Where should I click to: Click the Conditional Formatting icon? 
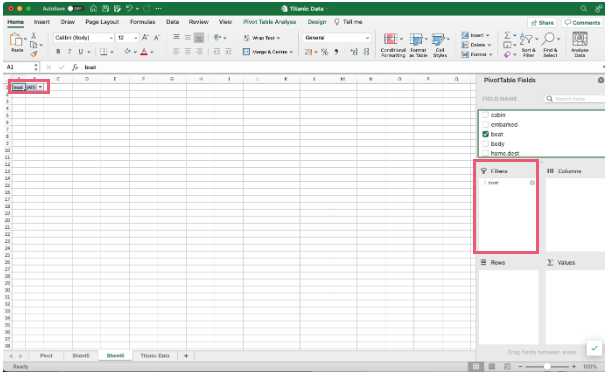391,39
